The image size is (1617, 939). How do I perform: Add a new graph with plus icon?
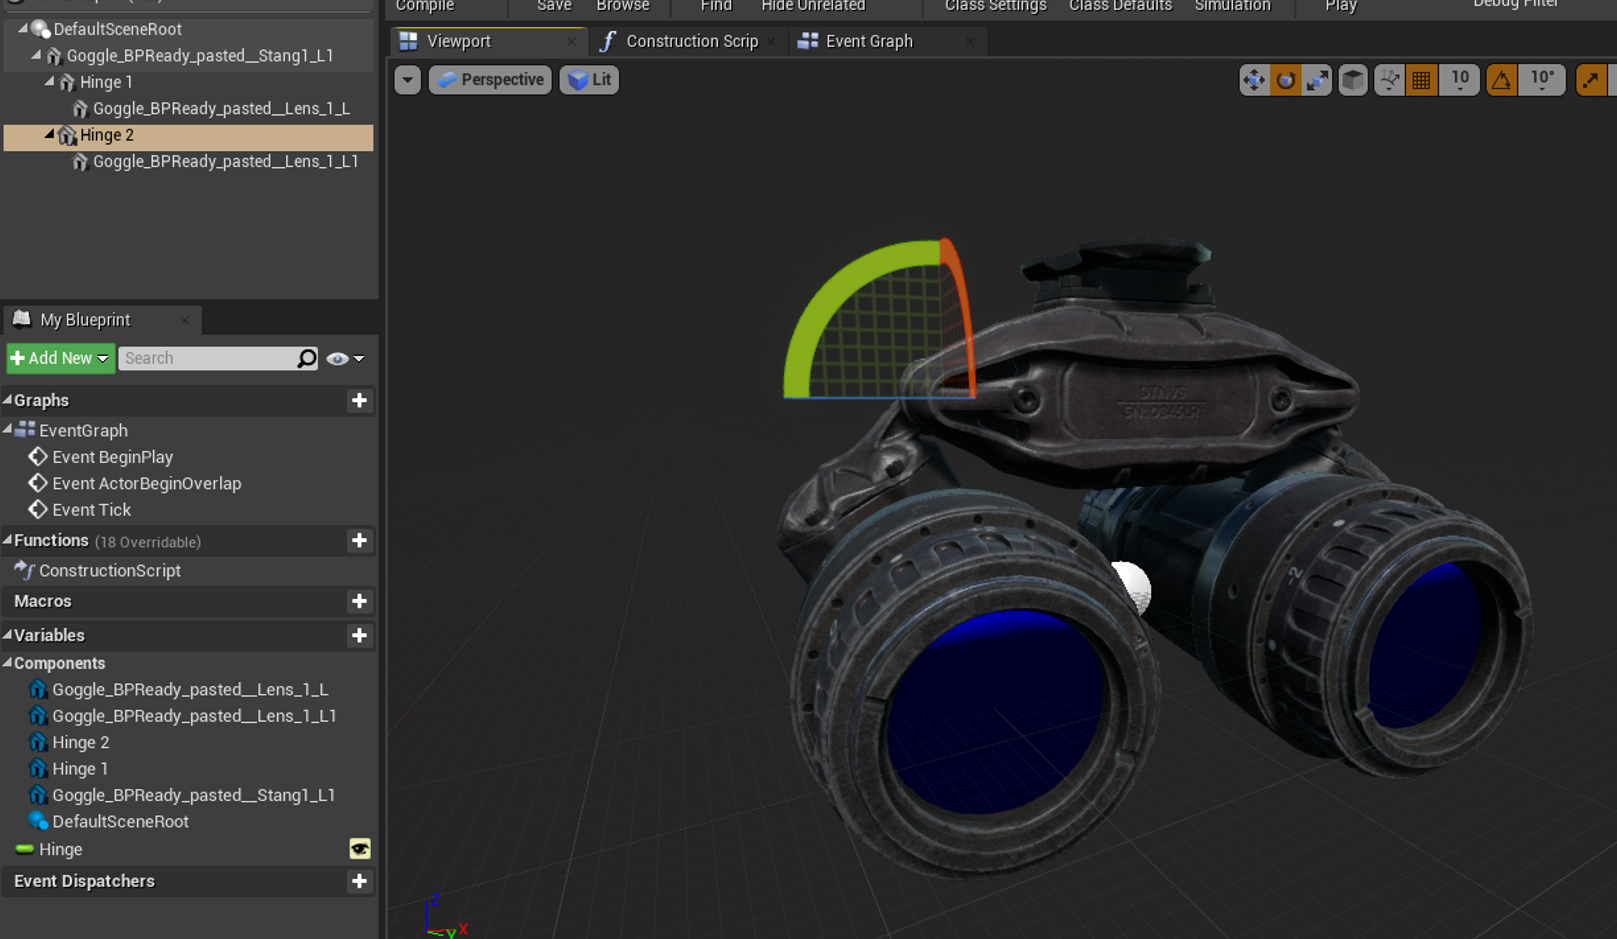click(x=359, y=400)
